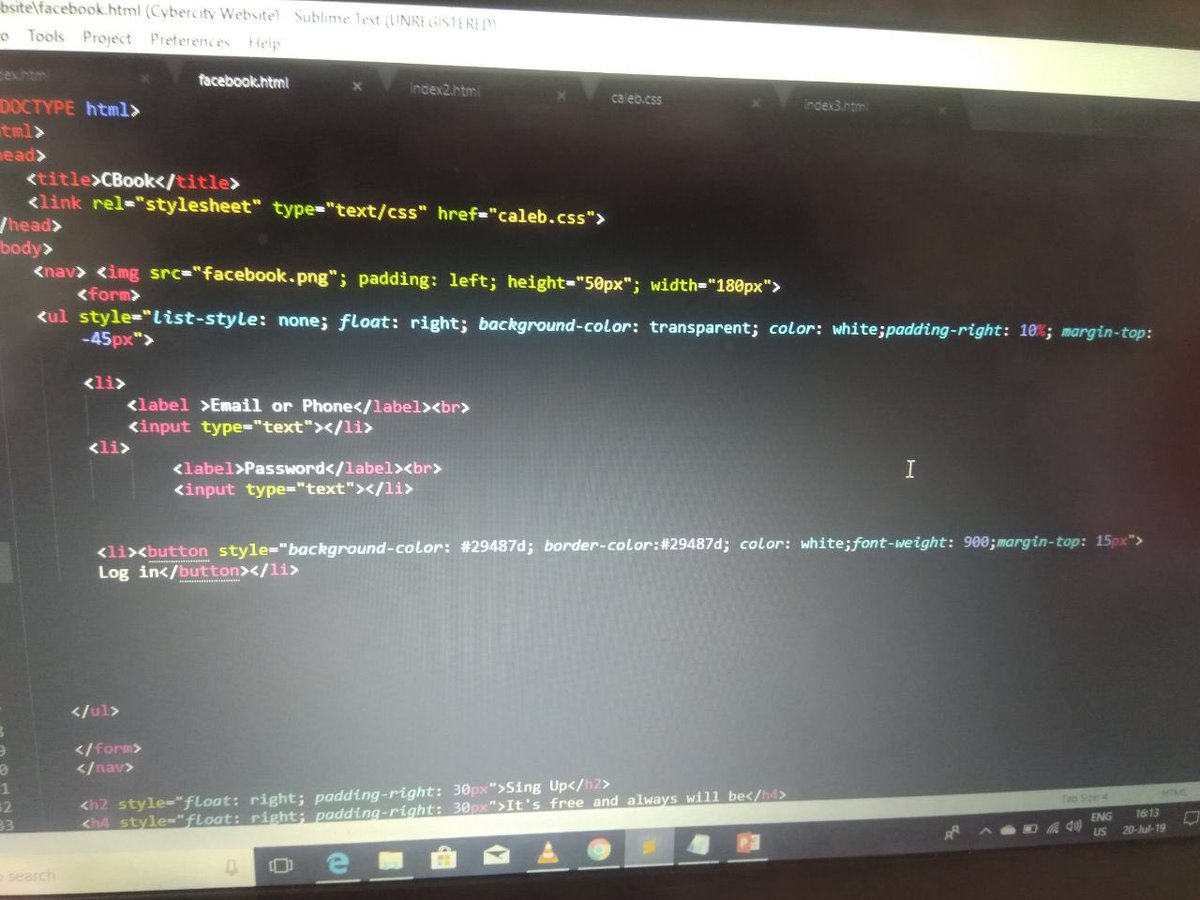Switch to the caleb.css tab
Viewport: 1200px width, 900px height.
click(636, 98)
